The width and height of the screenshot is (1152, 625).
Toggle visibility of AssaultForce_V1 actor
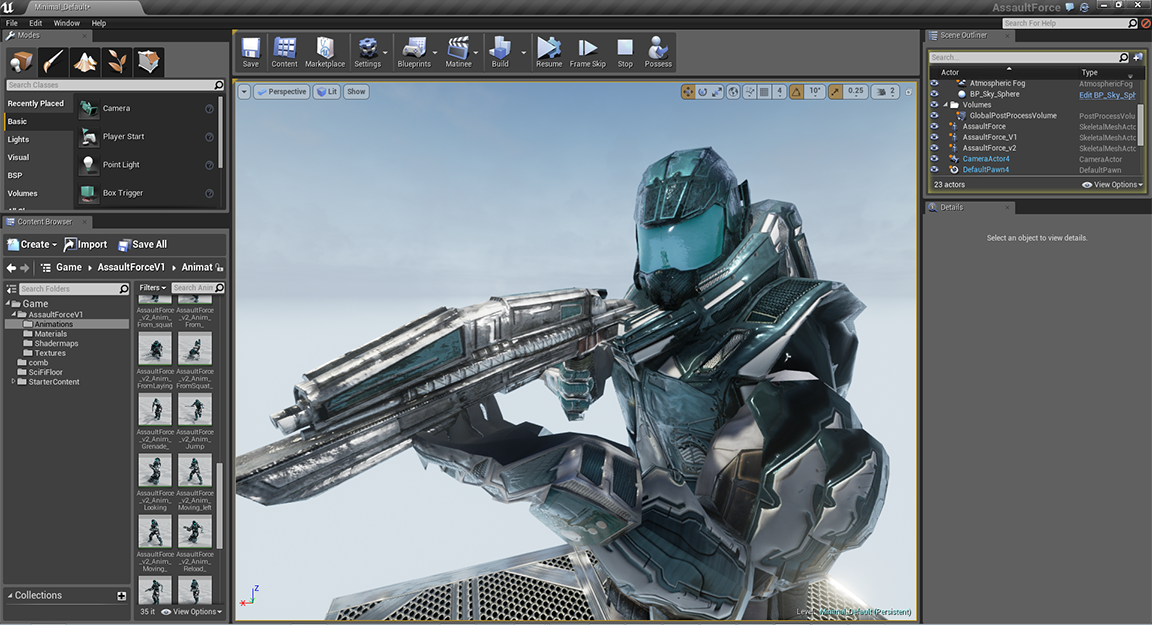tap(935, 137)
